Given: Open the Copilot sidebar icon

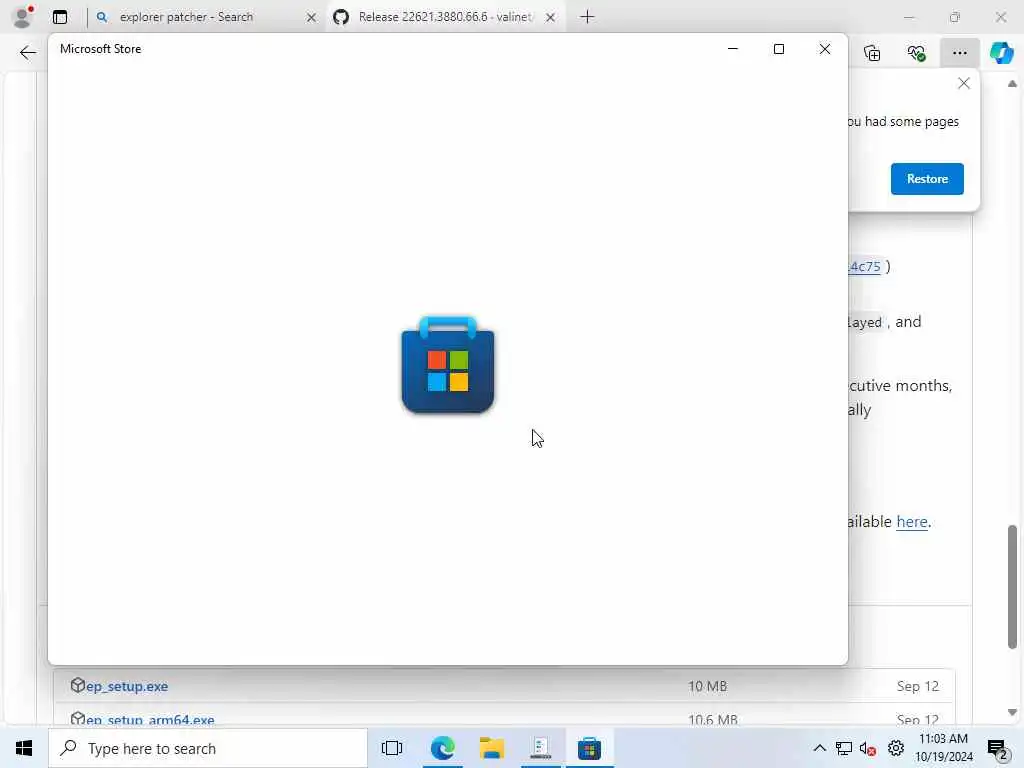Looking at the screenshot, I should pyautogui.click(x=1001, y=53).
